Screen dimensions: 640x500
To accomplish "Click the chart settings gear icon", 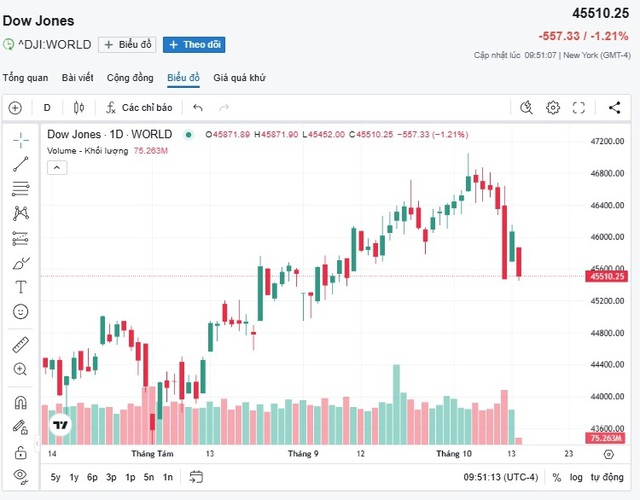I will coord(553,108).
